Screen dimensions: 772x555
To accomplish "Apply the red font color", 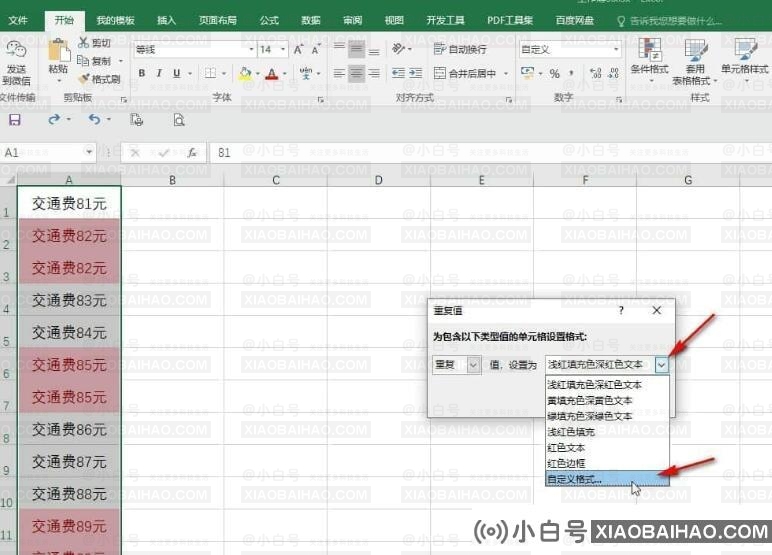I will coord(271,74).
